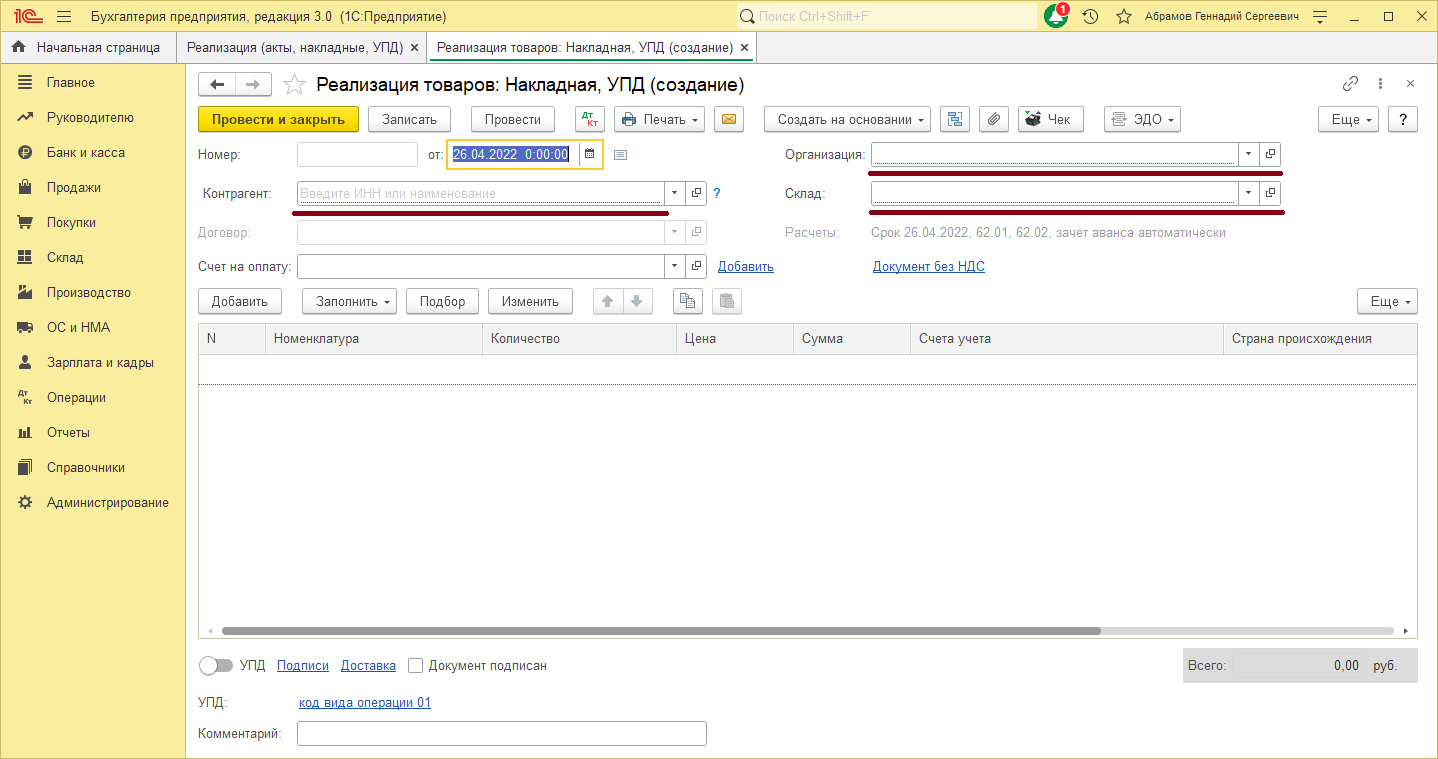Screen dimensions: 1438x759
Task: Click the document structure icon beside Создать на основании
Action: click(x=955, y=119)
